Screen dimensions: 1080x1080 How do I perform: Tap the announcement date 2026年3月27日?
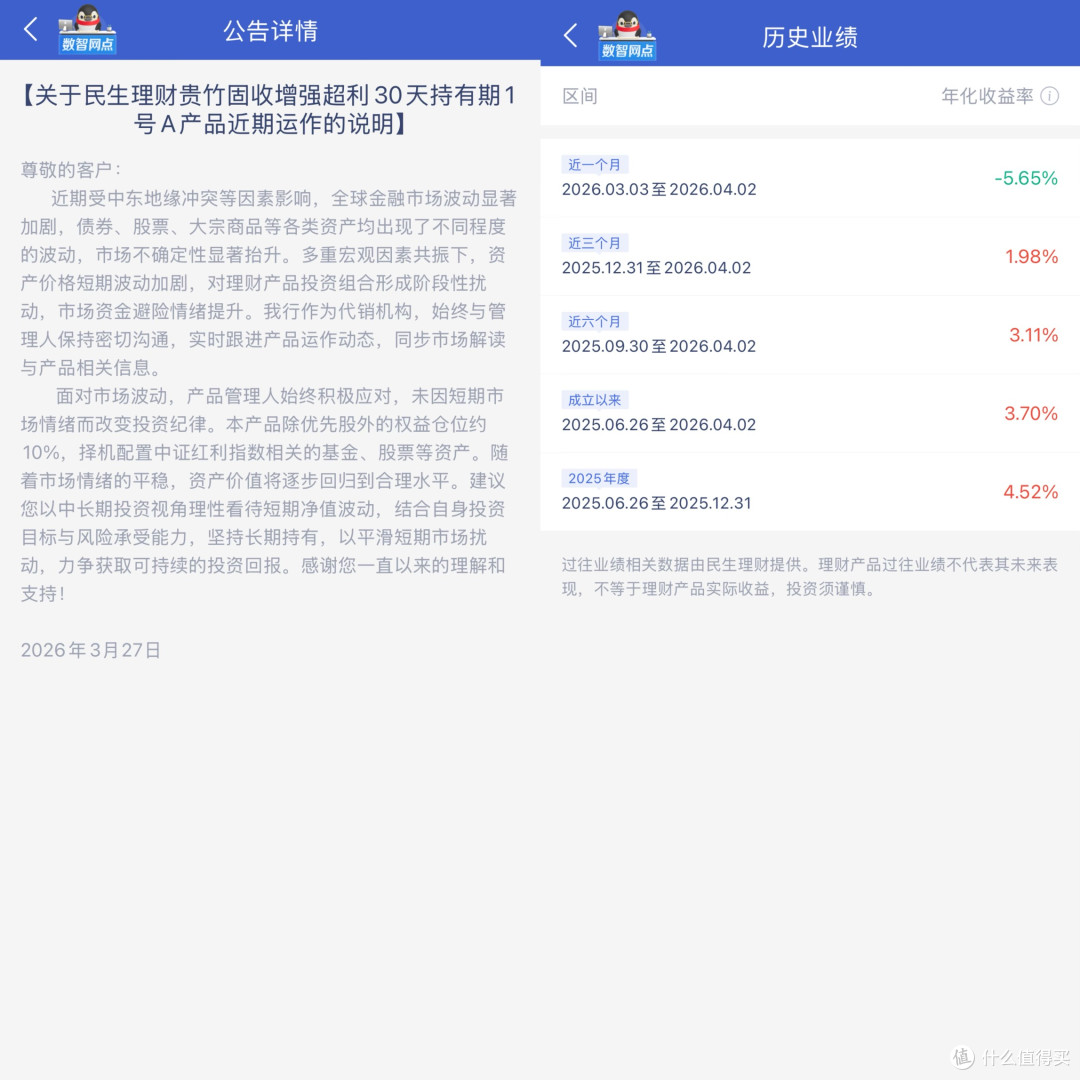coord(91,650)
